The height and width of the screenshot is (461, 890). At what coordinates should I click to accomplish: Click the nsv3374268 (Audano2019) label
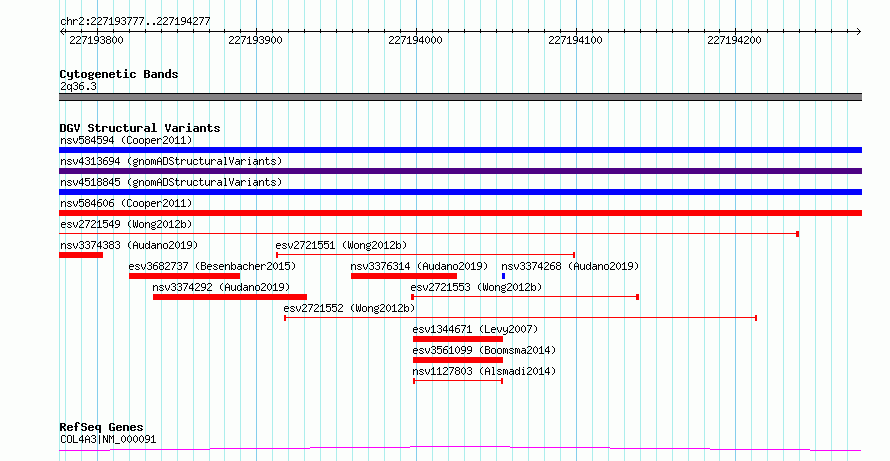point(570,266)
